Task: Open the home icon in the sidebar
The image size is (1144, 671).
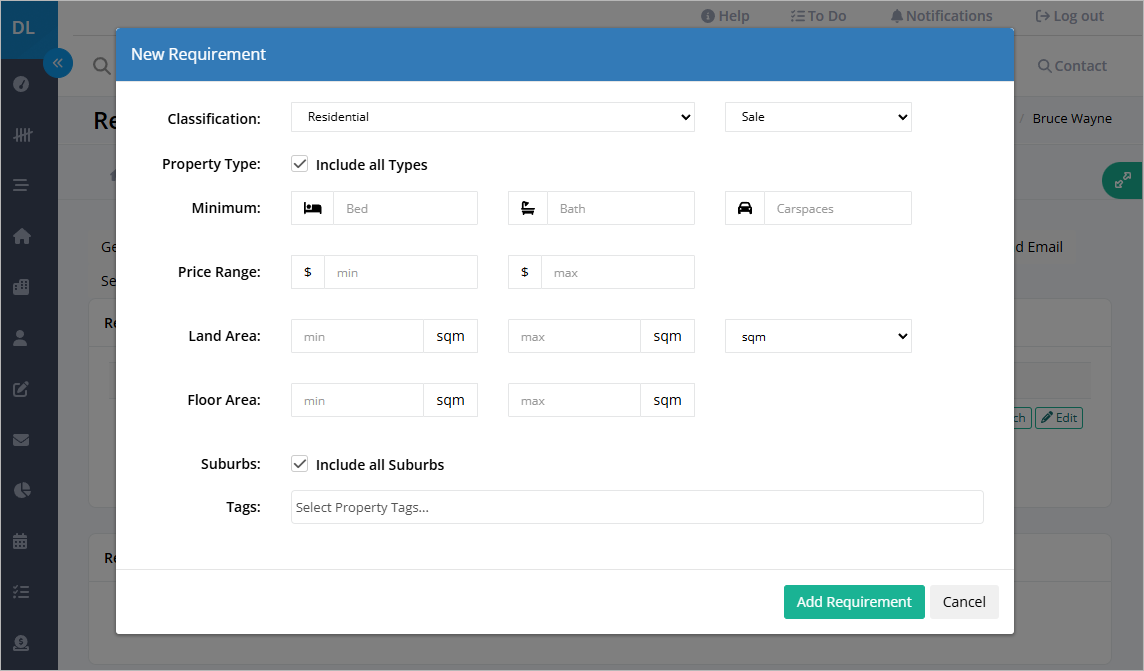Action: pyautogui.click(x=21, y=236)
